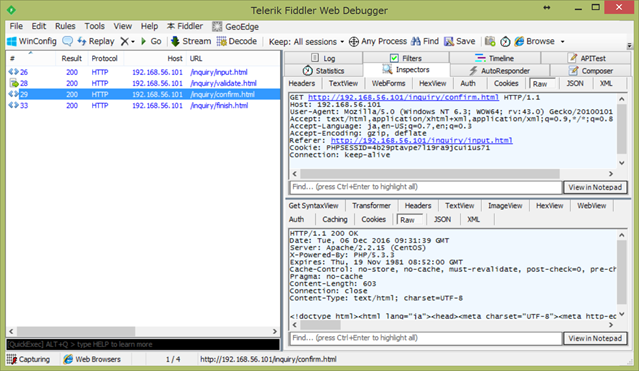
Task: Open the Help menu
Action: 149,26
